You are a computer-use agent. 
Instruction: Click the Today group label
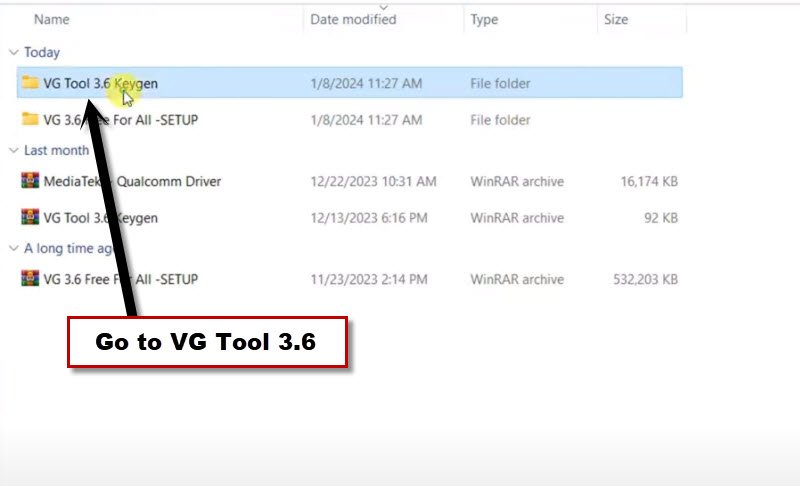click(42, 52)
